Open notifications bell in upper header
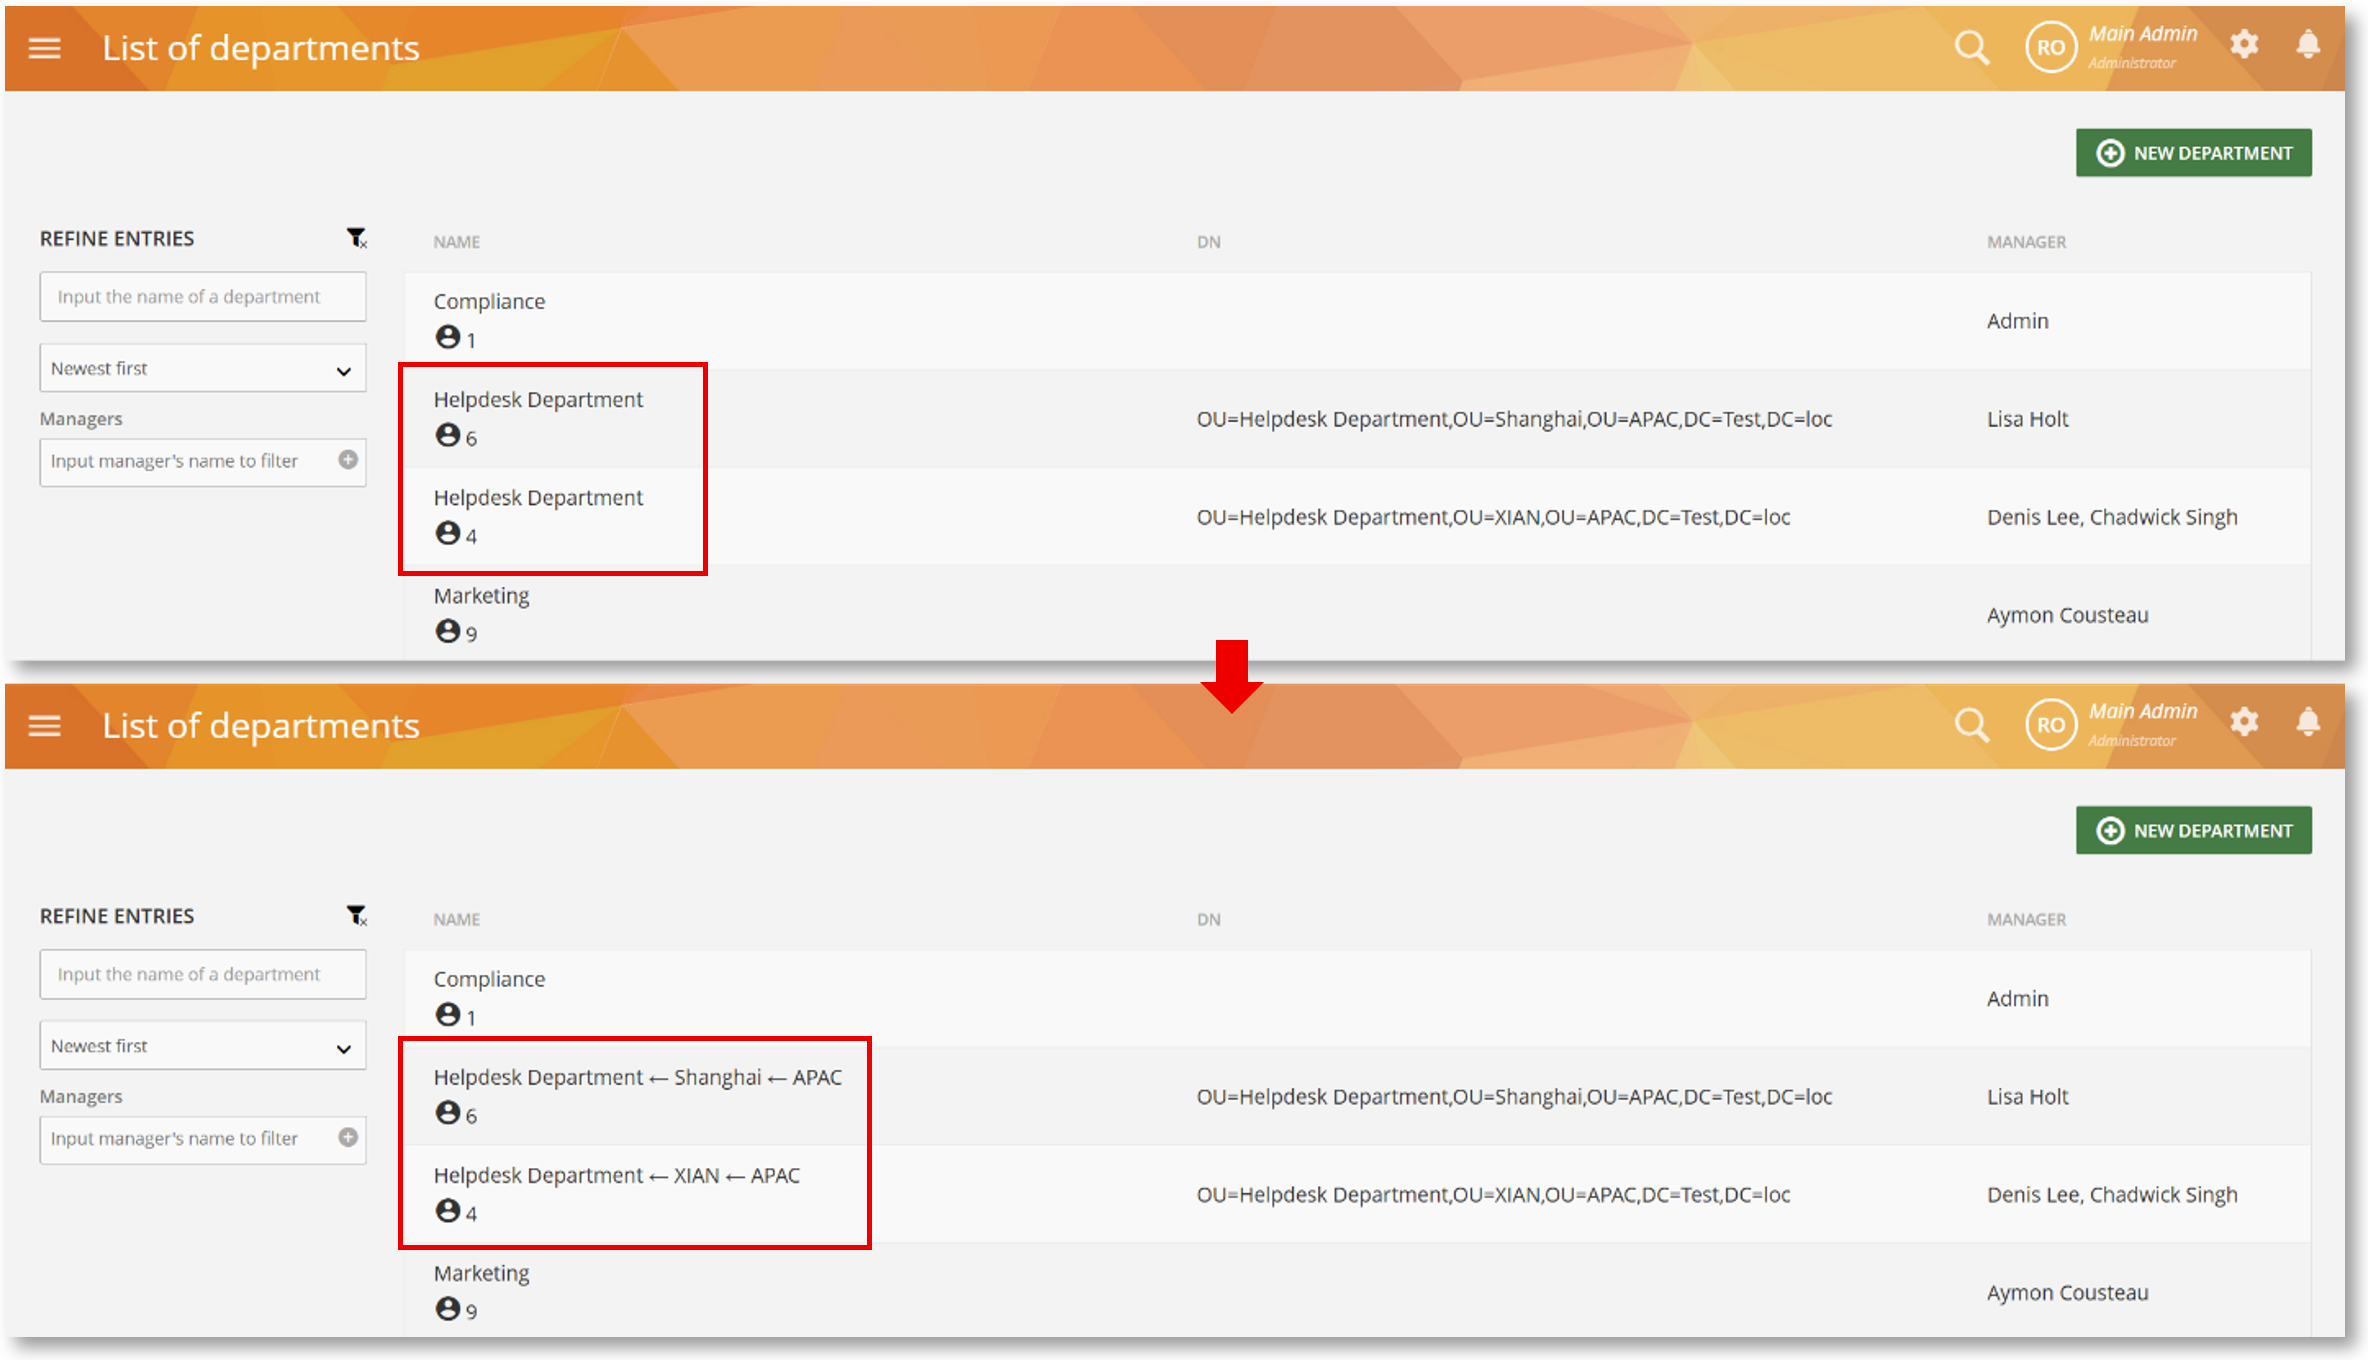2368x1360 pixels. tap(2308, 44)
